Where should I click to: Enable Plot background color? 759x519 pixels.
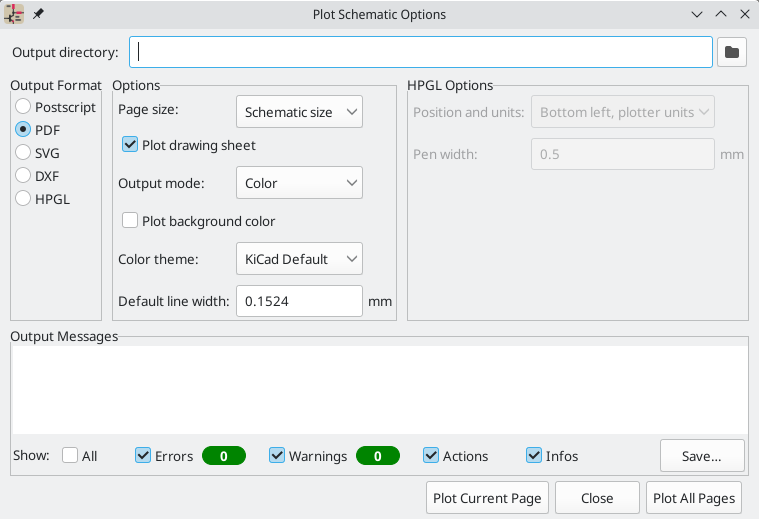[130, 221]
